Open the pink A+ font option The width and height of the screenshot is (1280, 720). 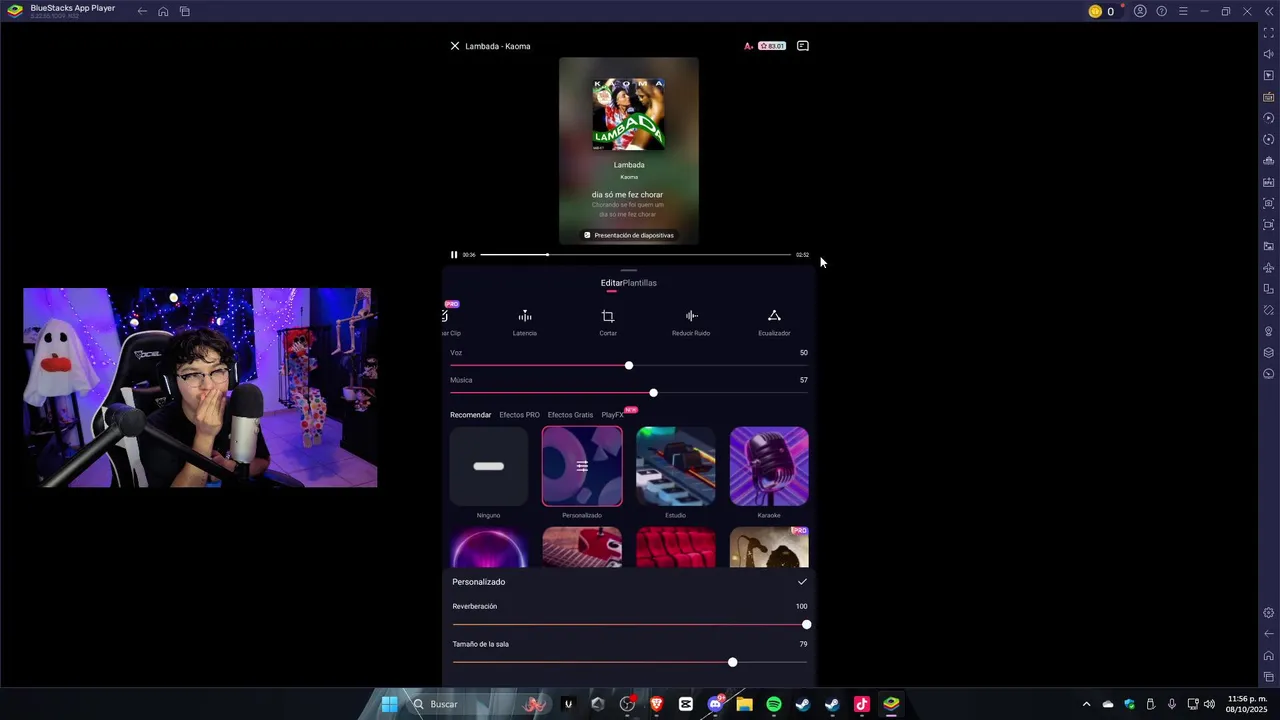[x=748, y=46]
